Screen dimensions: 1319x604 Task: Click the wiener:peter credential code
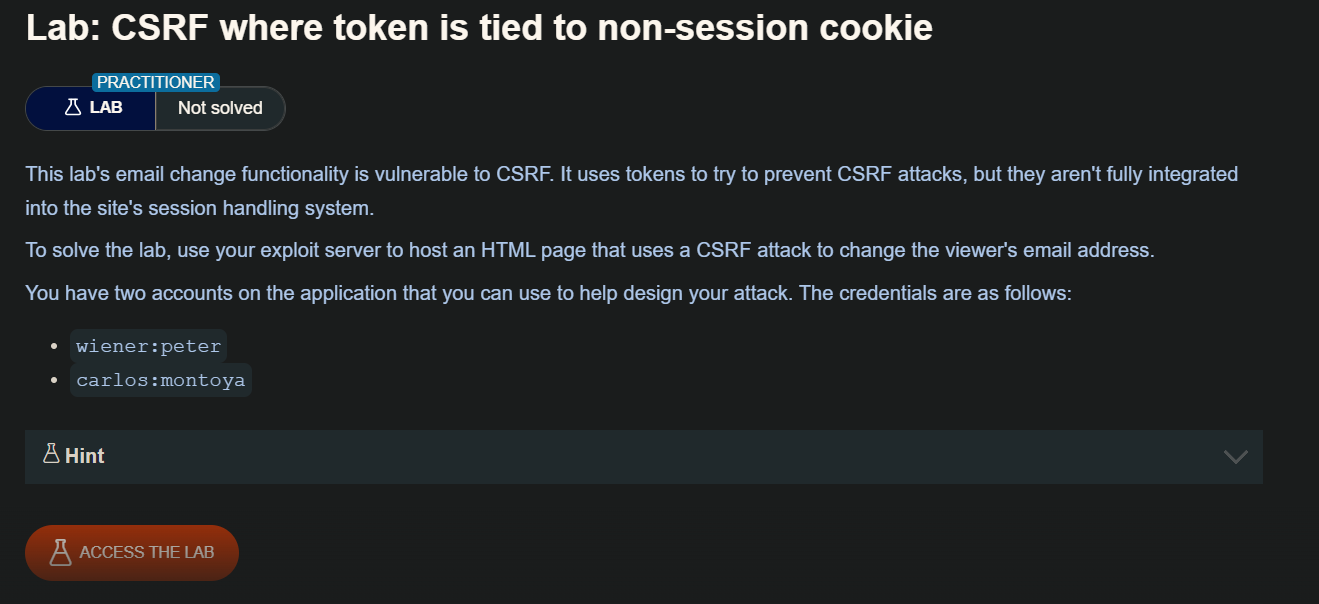pyautogui.click(x=149, y=346)
